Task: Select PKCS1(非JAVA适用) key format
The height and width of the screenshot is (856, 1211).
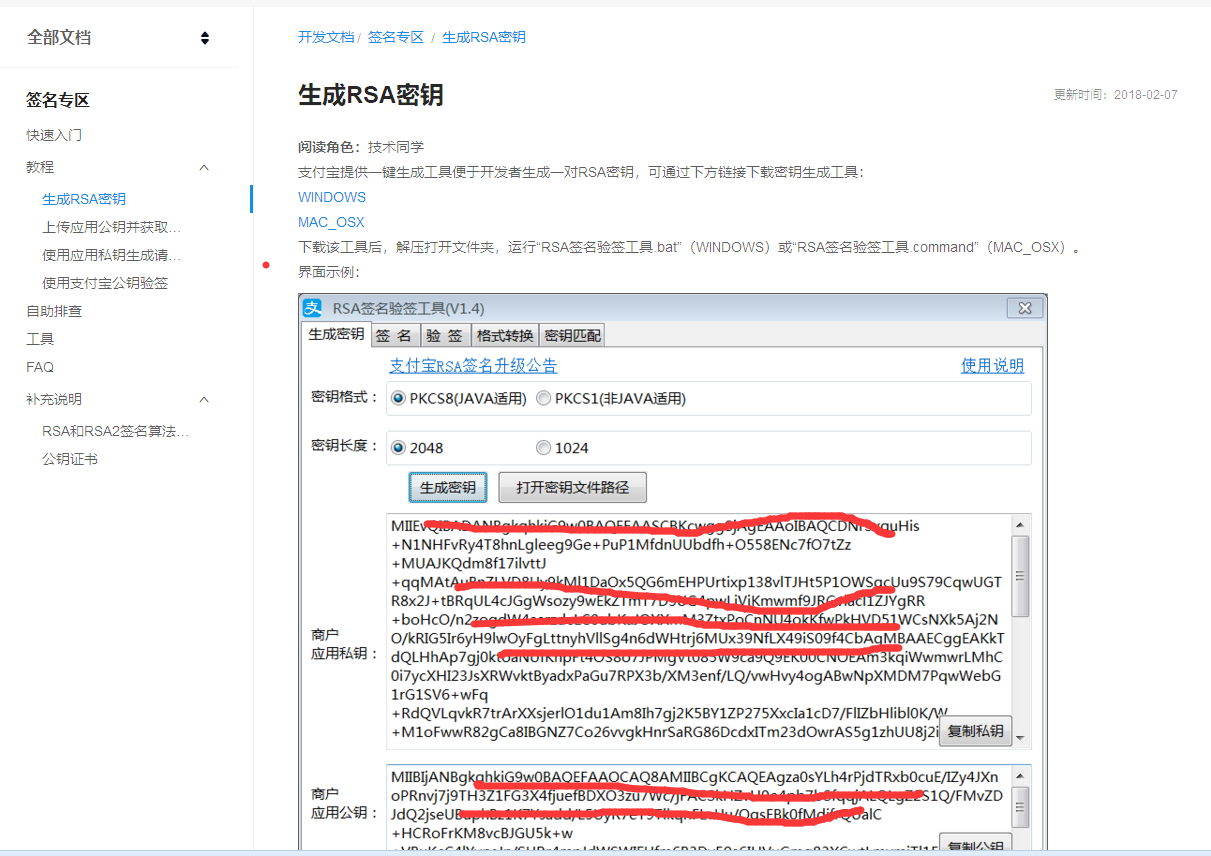Action: (543, 398)
